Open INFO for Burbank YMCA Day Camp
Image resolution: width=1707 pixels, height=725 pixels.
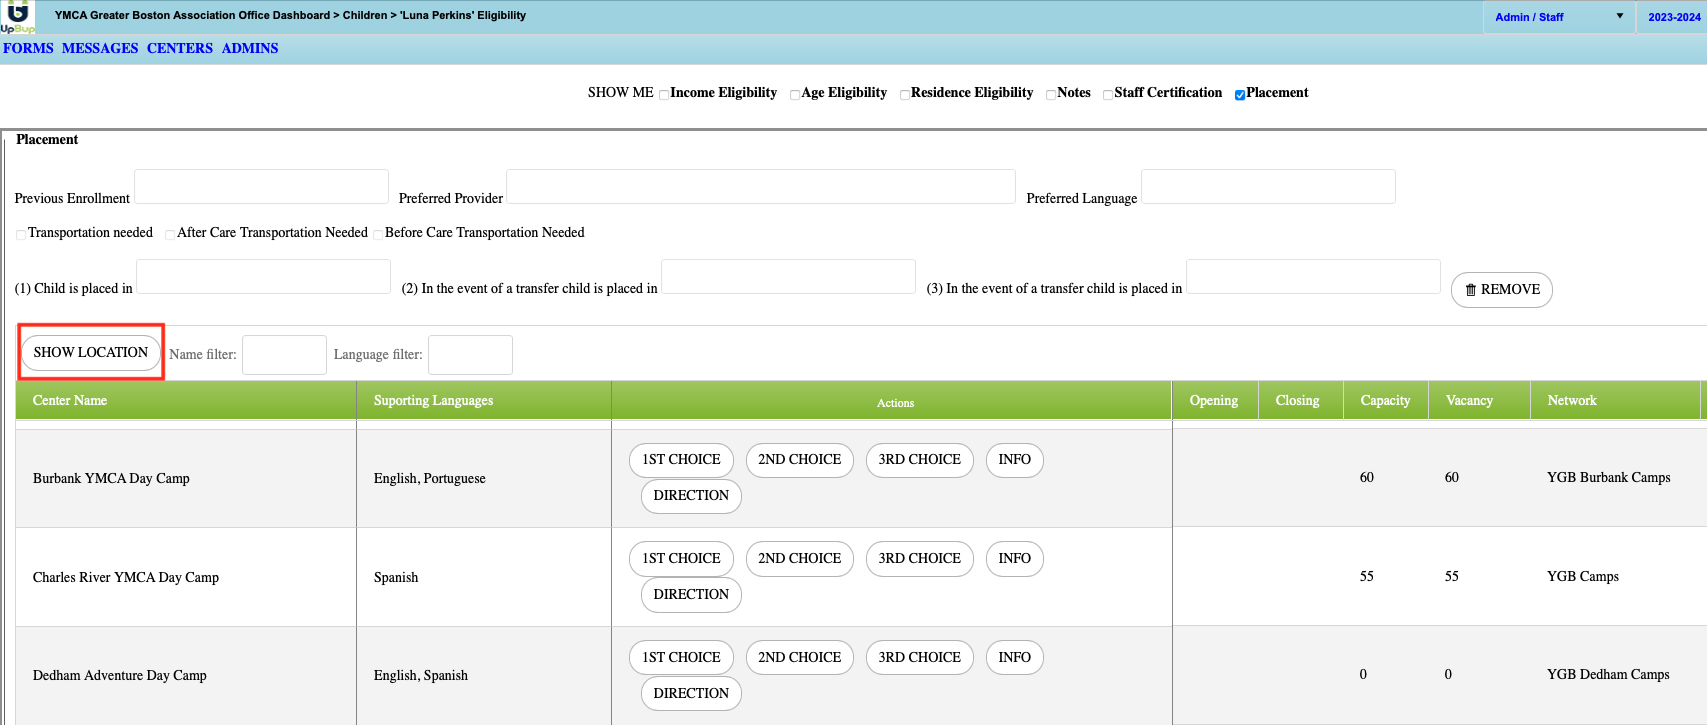tap(1014, 460)
